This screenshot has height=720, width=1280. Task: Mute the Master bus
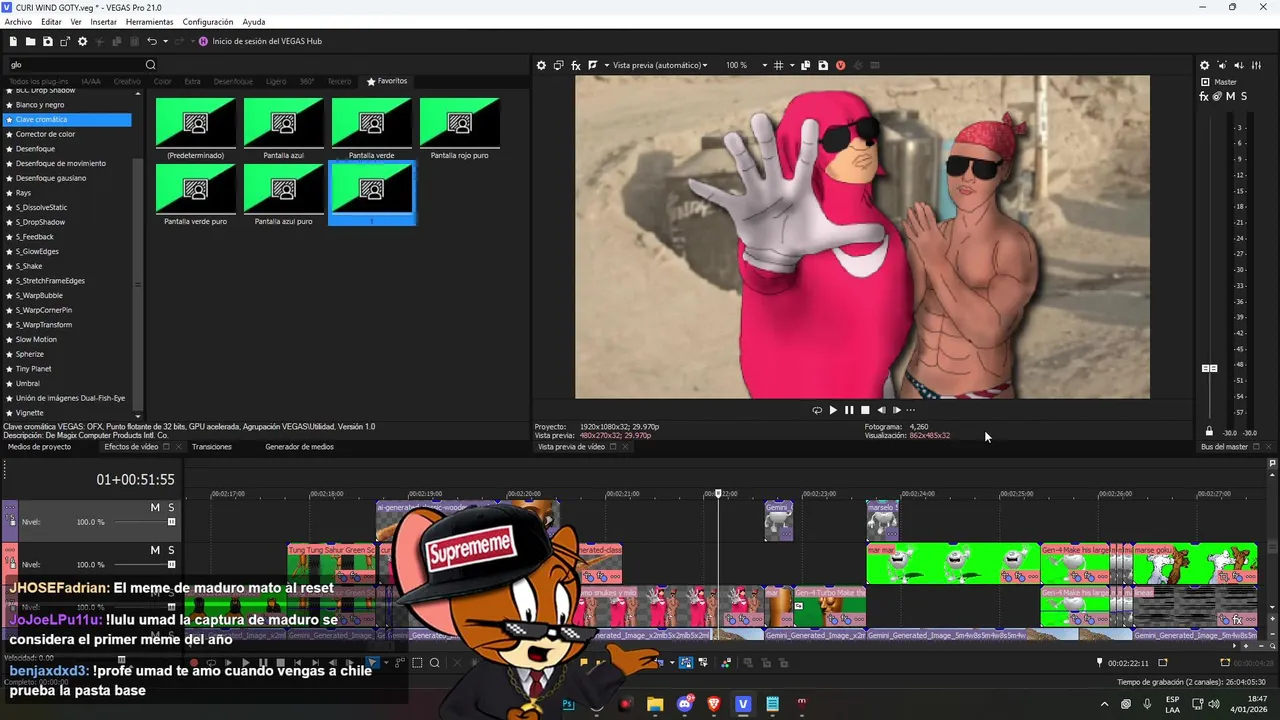click(1230, 96)
